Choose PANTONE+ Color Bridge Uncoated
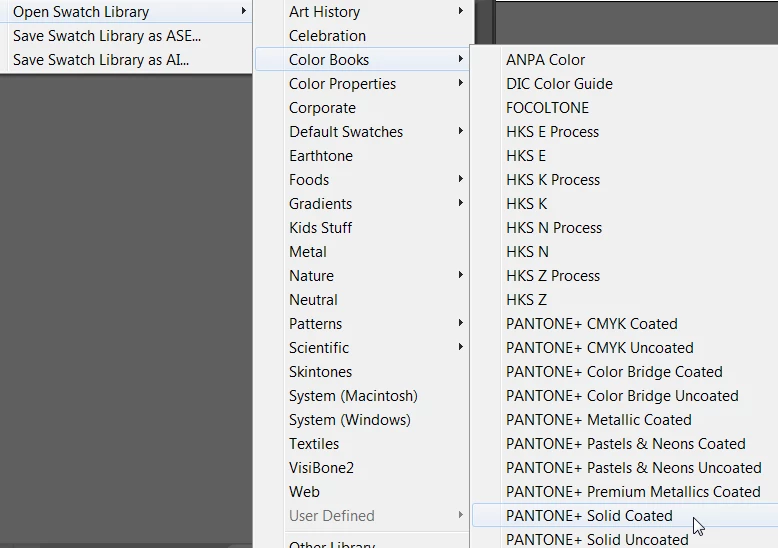The width and height of the screenshot is (778, 548). point(625,396)
